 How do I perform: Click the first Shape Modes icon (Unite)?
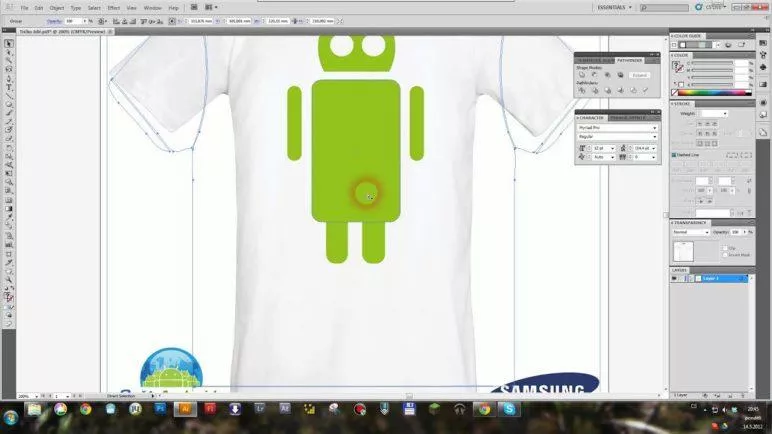click(582, 75)
